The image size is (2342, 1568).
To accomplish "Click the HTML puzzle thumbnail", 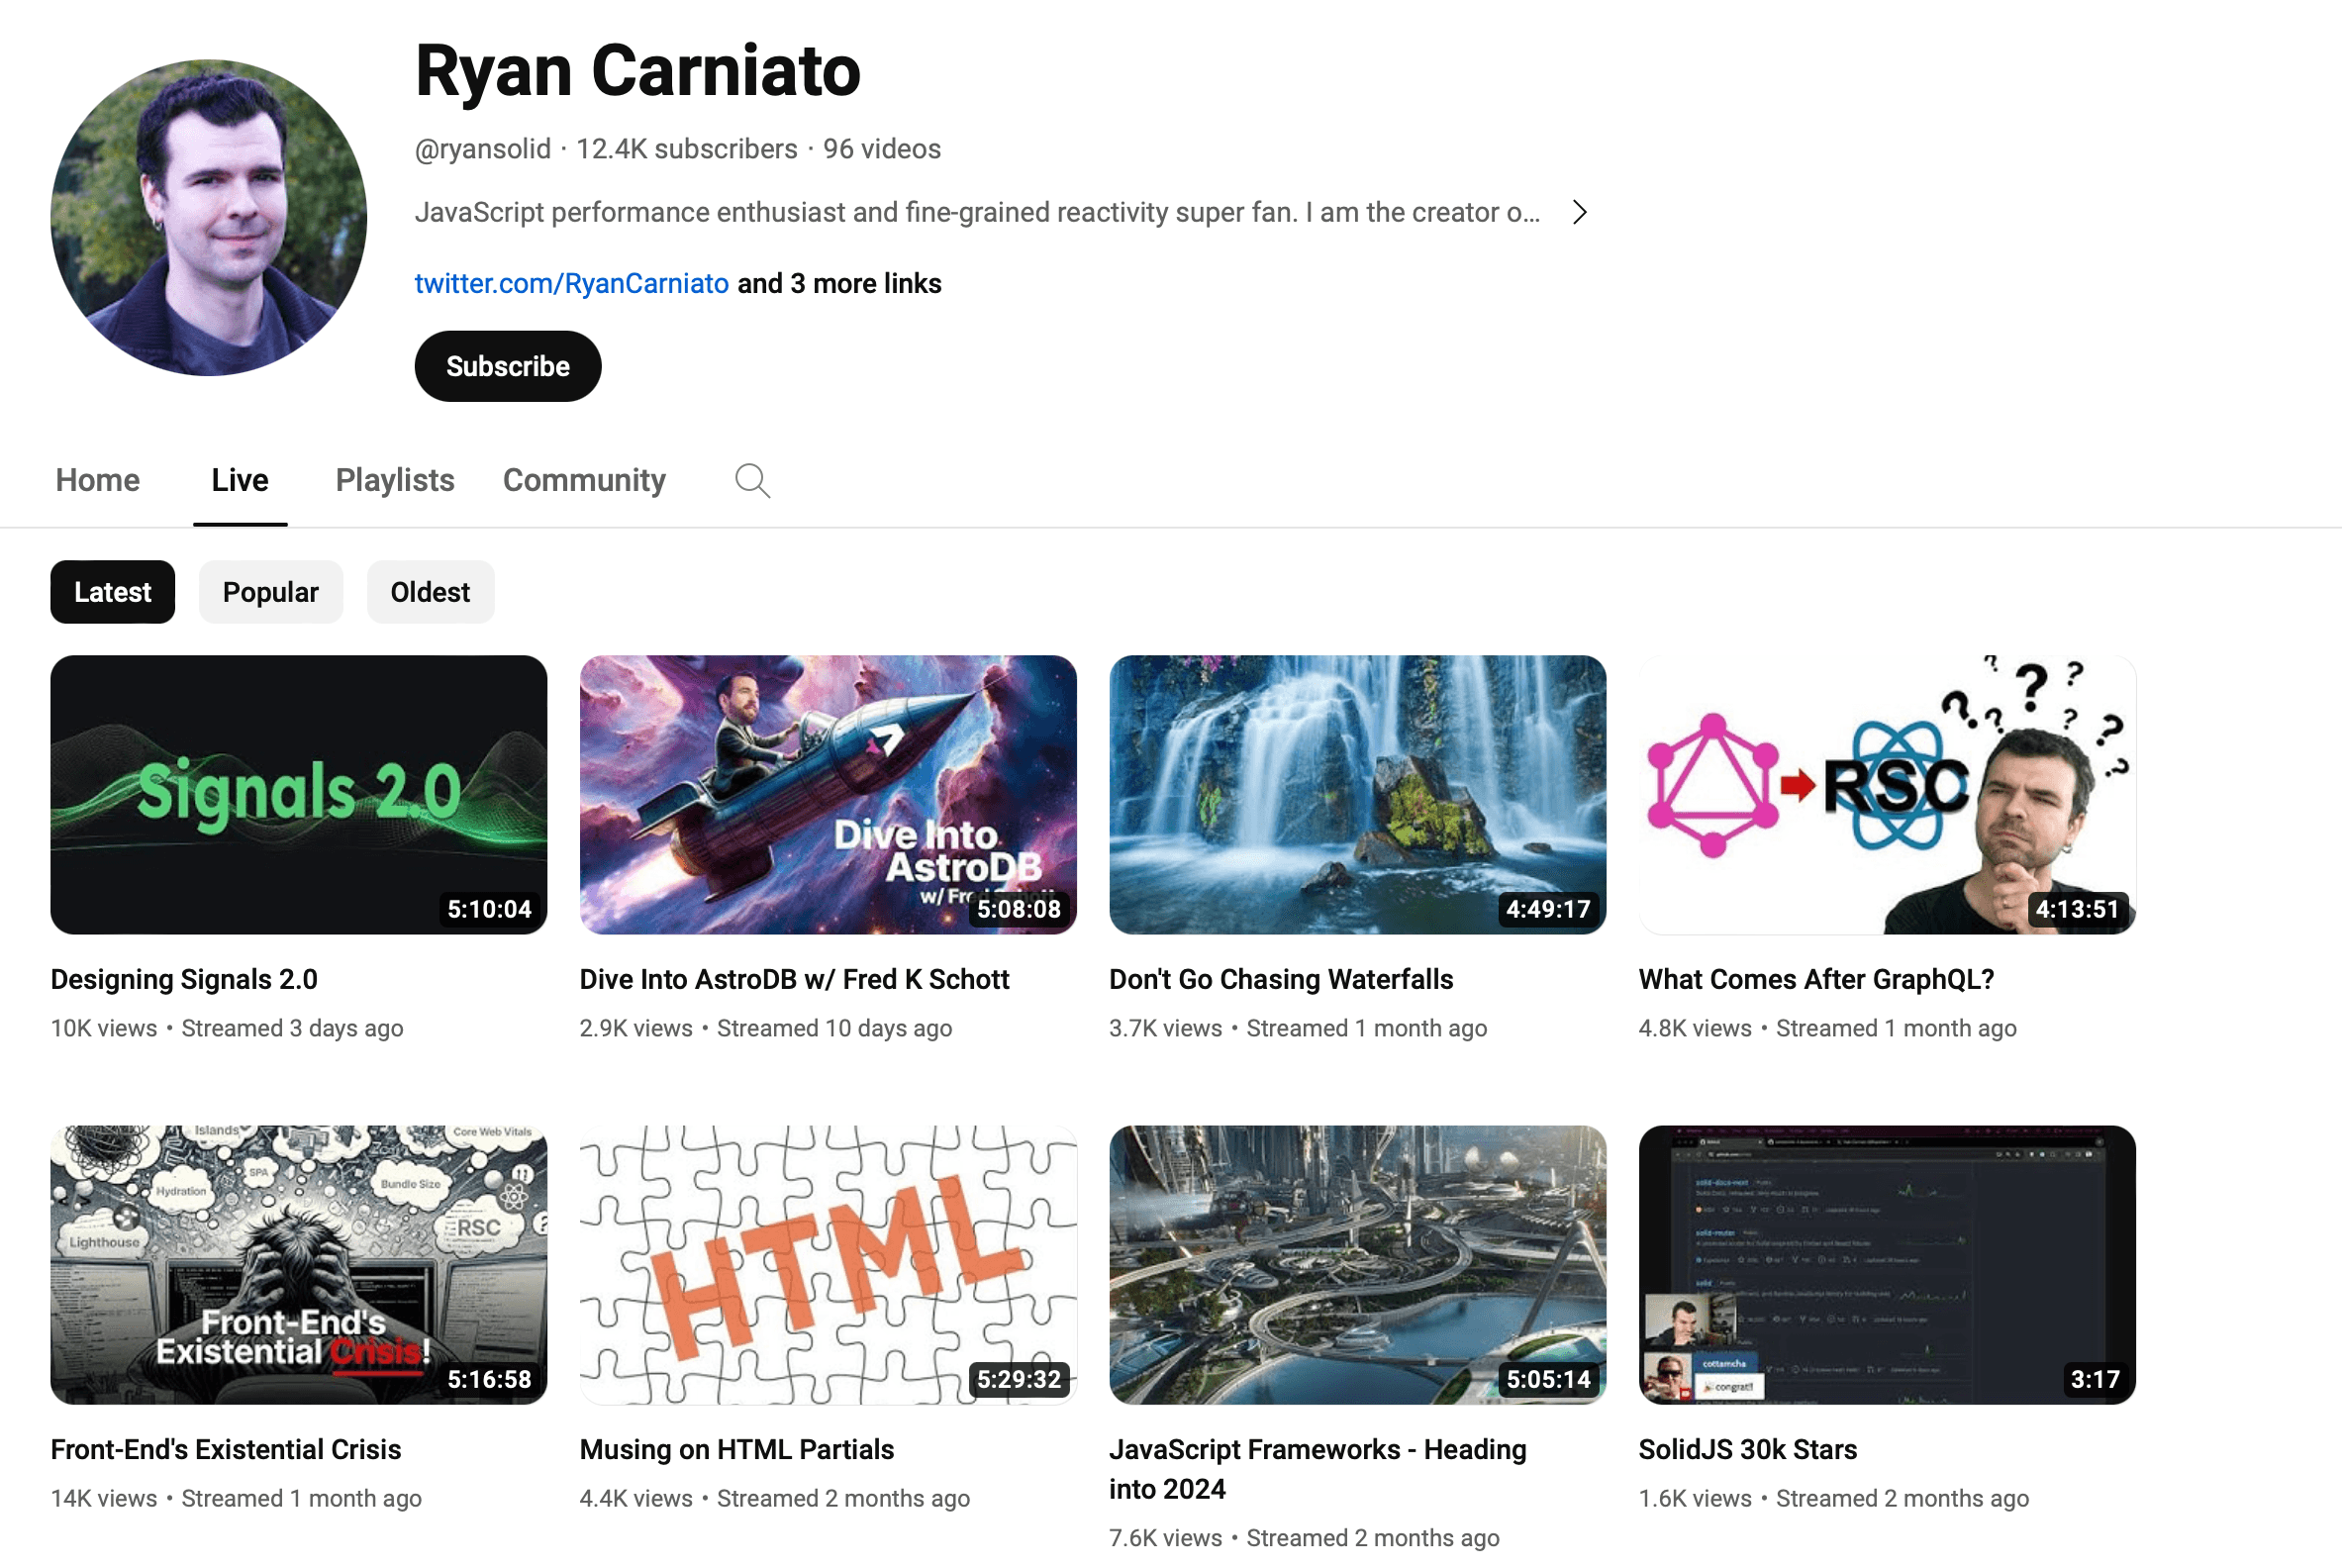I will [827, 1265].
